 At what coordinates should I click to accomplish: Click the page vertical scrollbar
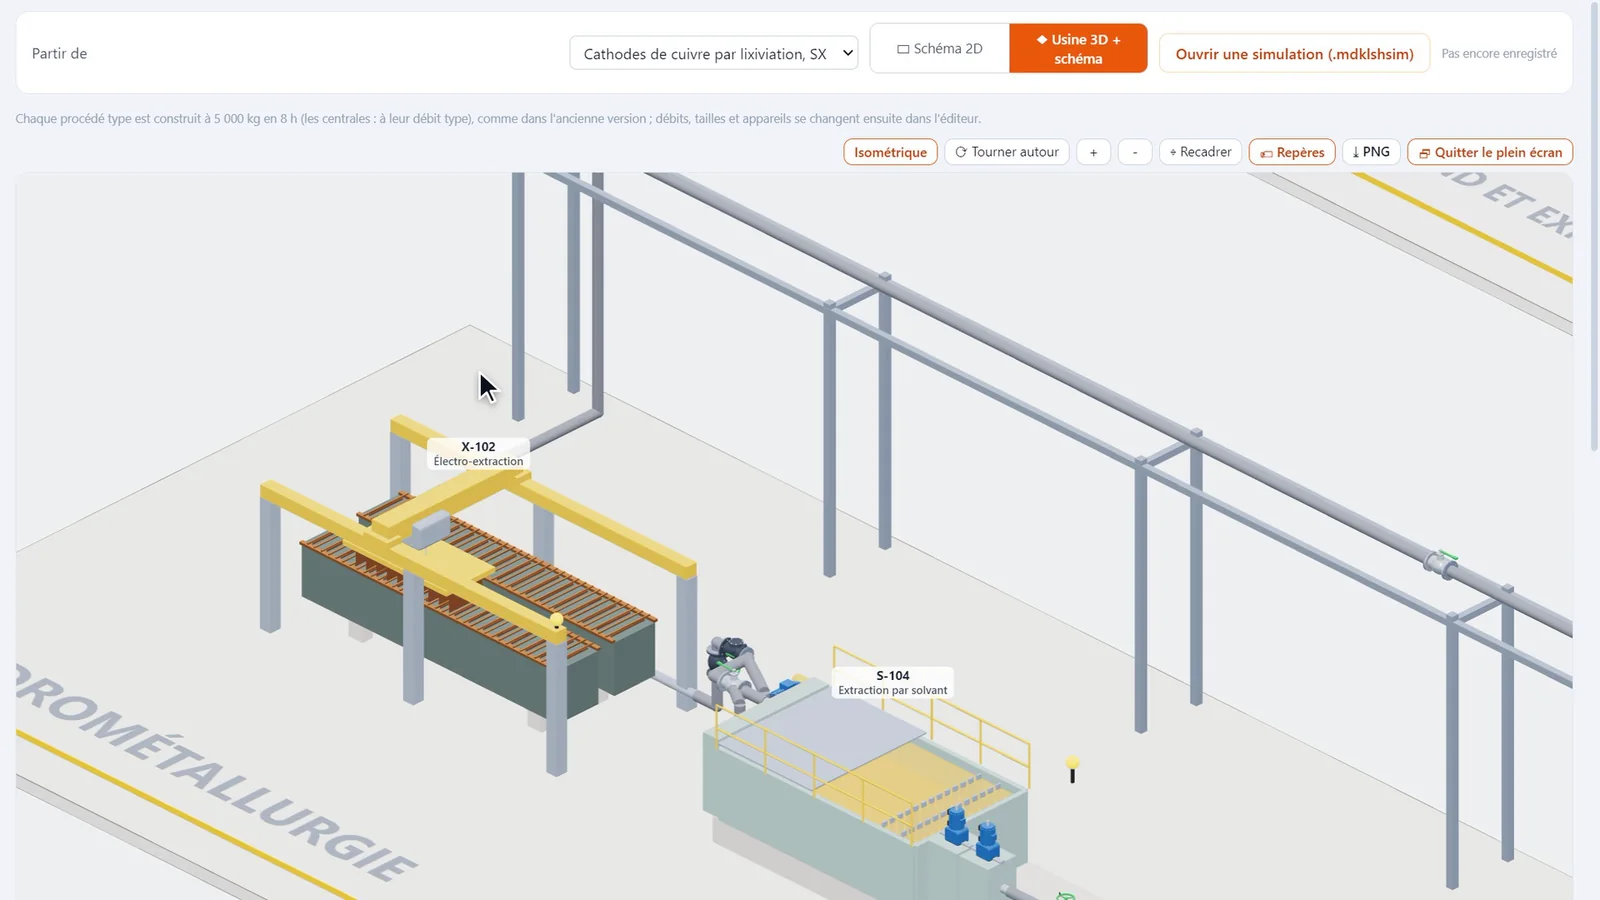1594,225
